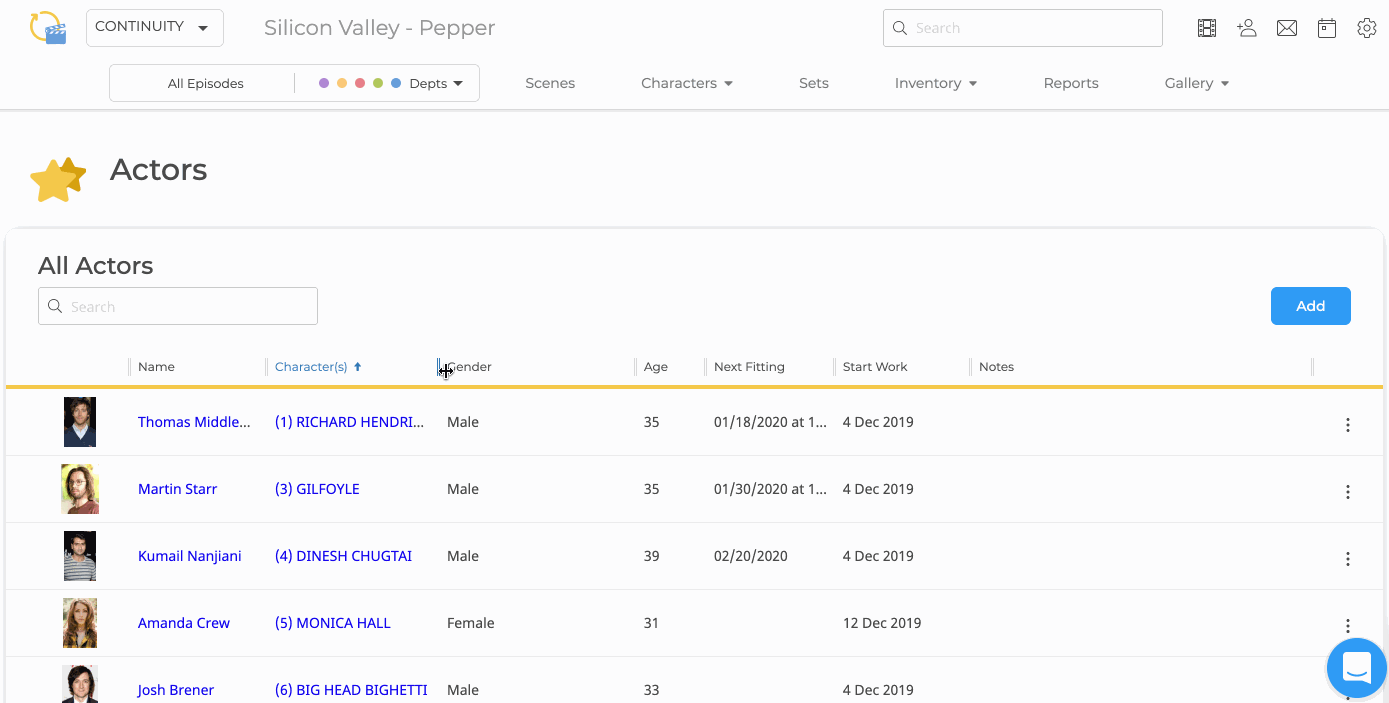Click Amanda Crew's photo thumbnail
1389x703 pixels.
(80, 623)
